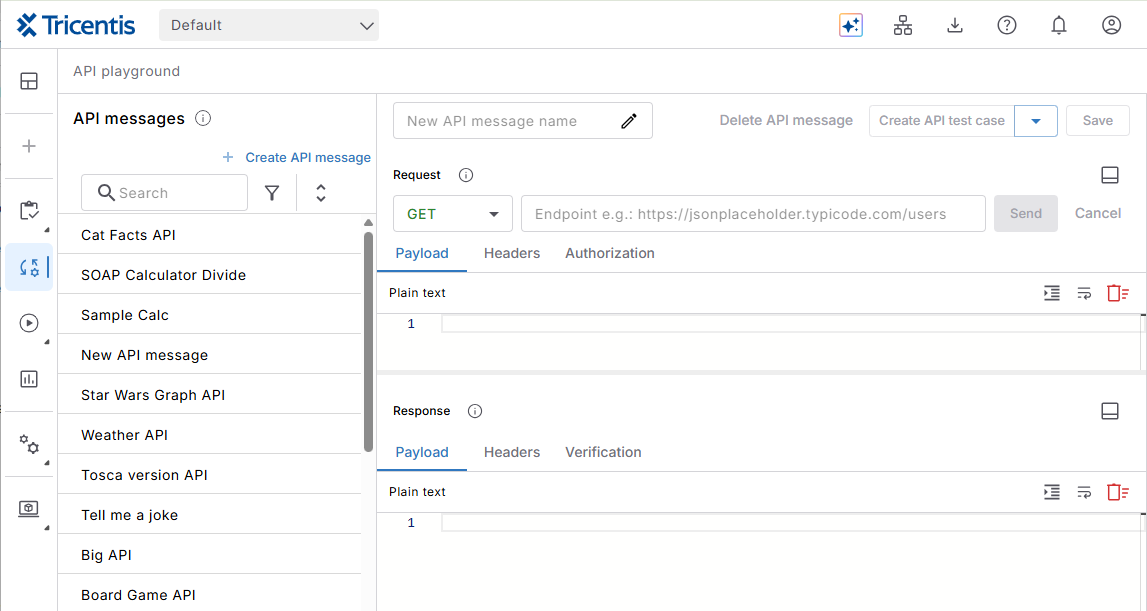The width and height of the screenshot is (1147, 611).
Task: Switch to the response Verification tab
Action: (603, 452)
